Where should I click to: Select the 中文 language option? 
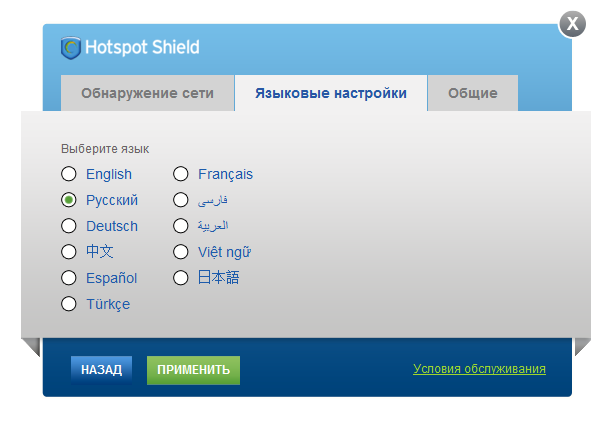[69, 252]
